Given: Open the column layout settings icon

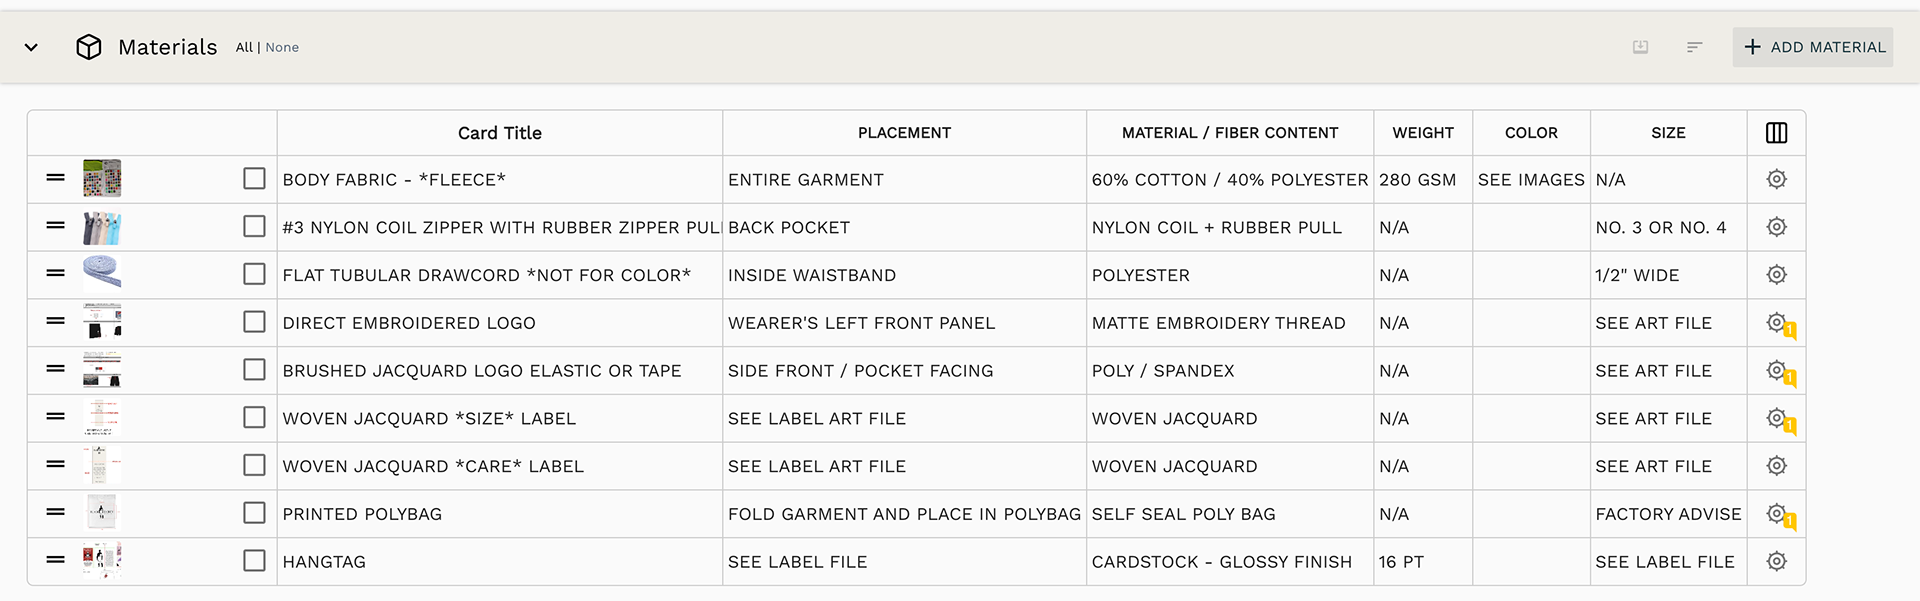Looking at the screenshot, I should point(1776,133).
